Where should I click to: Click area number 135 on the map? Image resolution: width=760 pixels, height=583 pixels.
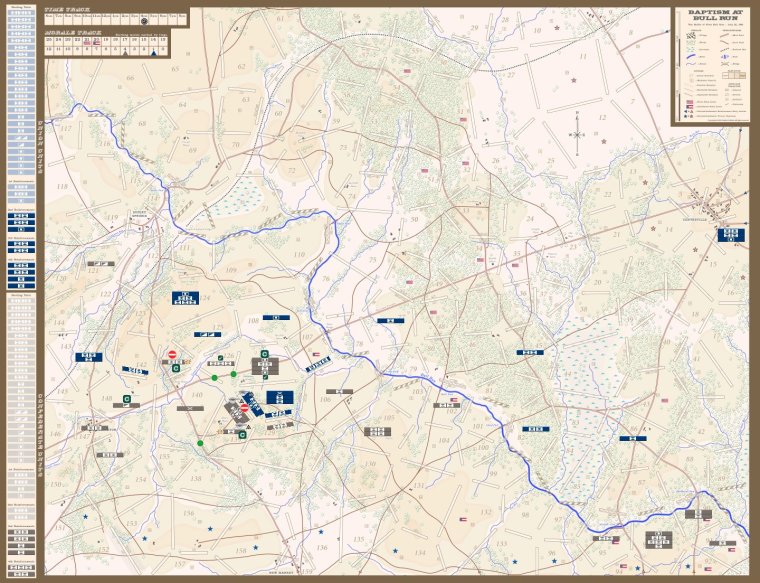[x=358, y=539]
